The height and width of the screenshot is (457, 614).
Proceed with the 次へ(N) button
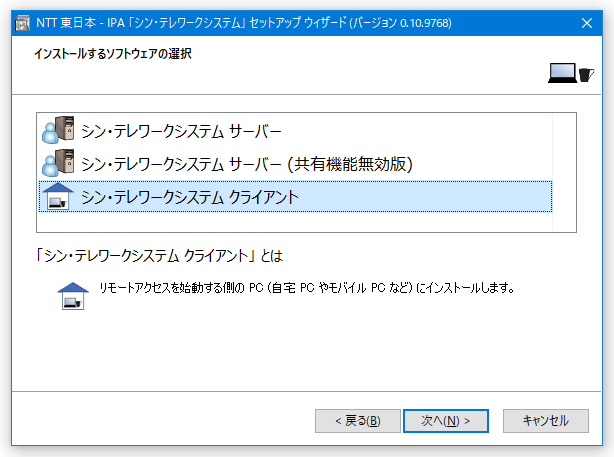coord(446,421)
